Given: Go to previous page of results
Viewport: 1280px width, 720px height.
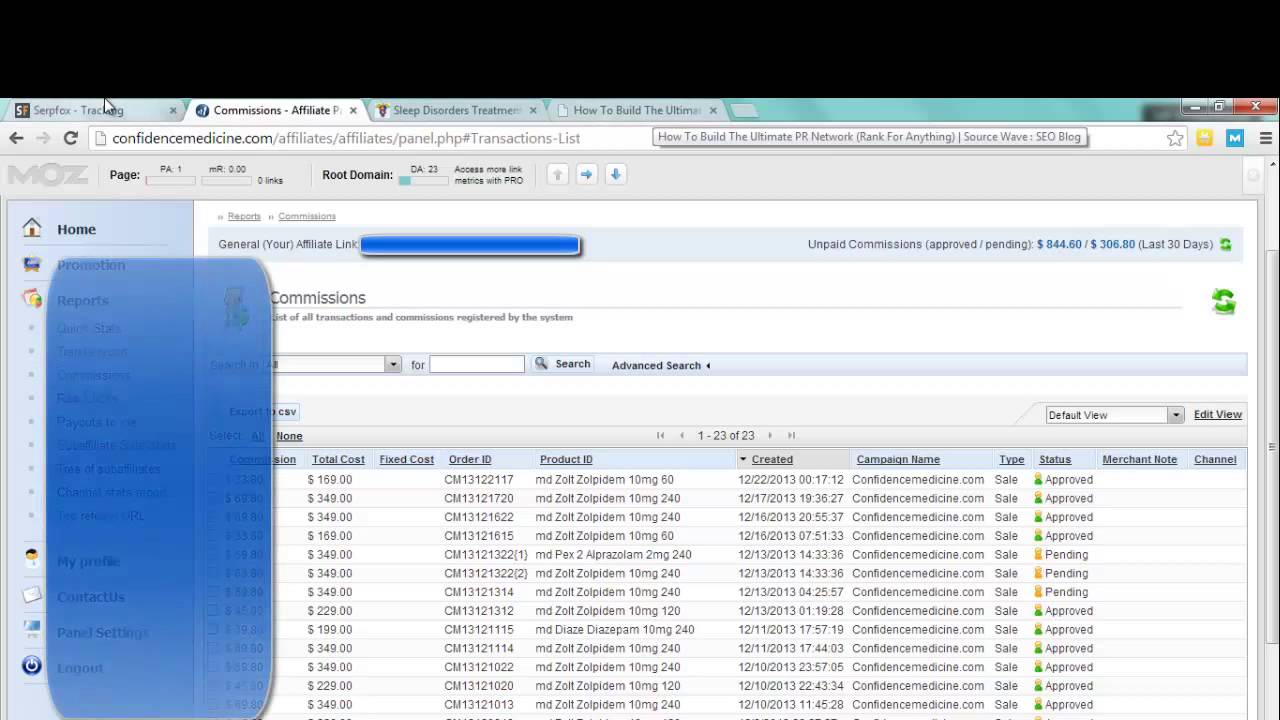Looking at the screenshot, I should click(x=682, y=435).
